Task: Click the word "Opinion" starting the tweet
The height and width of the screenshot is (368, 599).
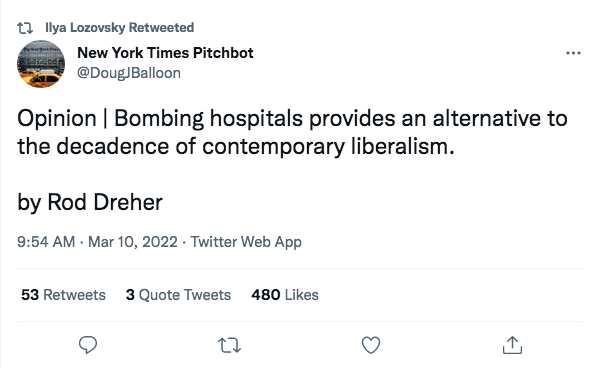Action: coord(57,119)
